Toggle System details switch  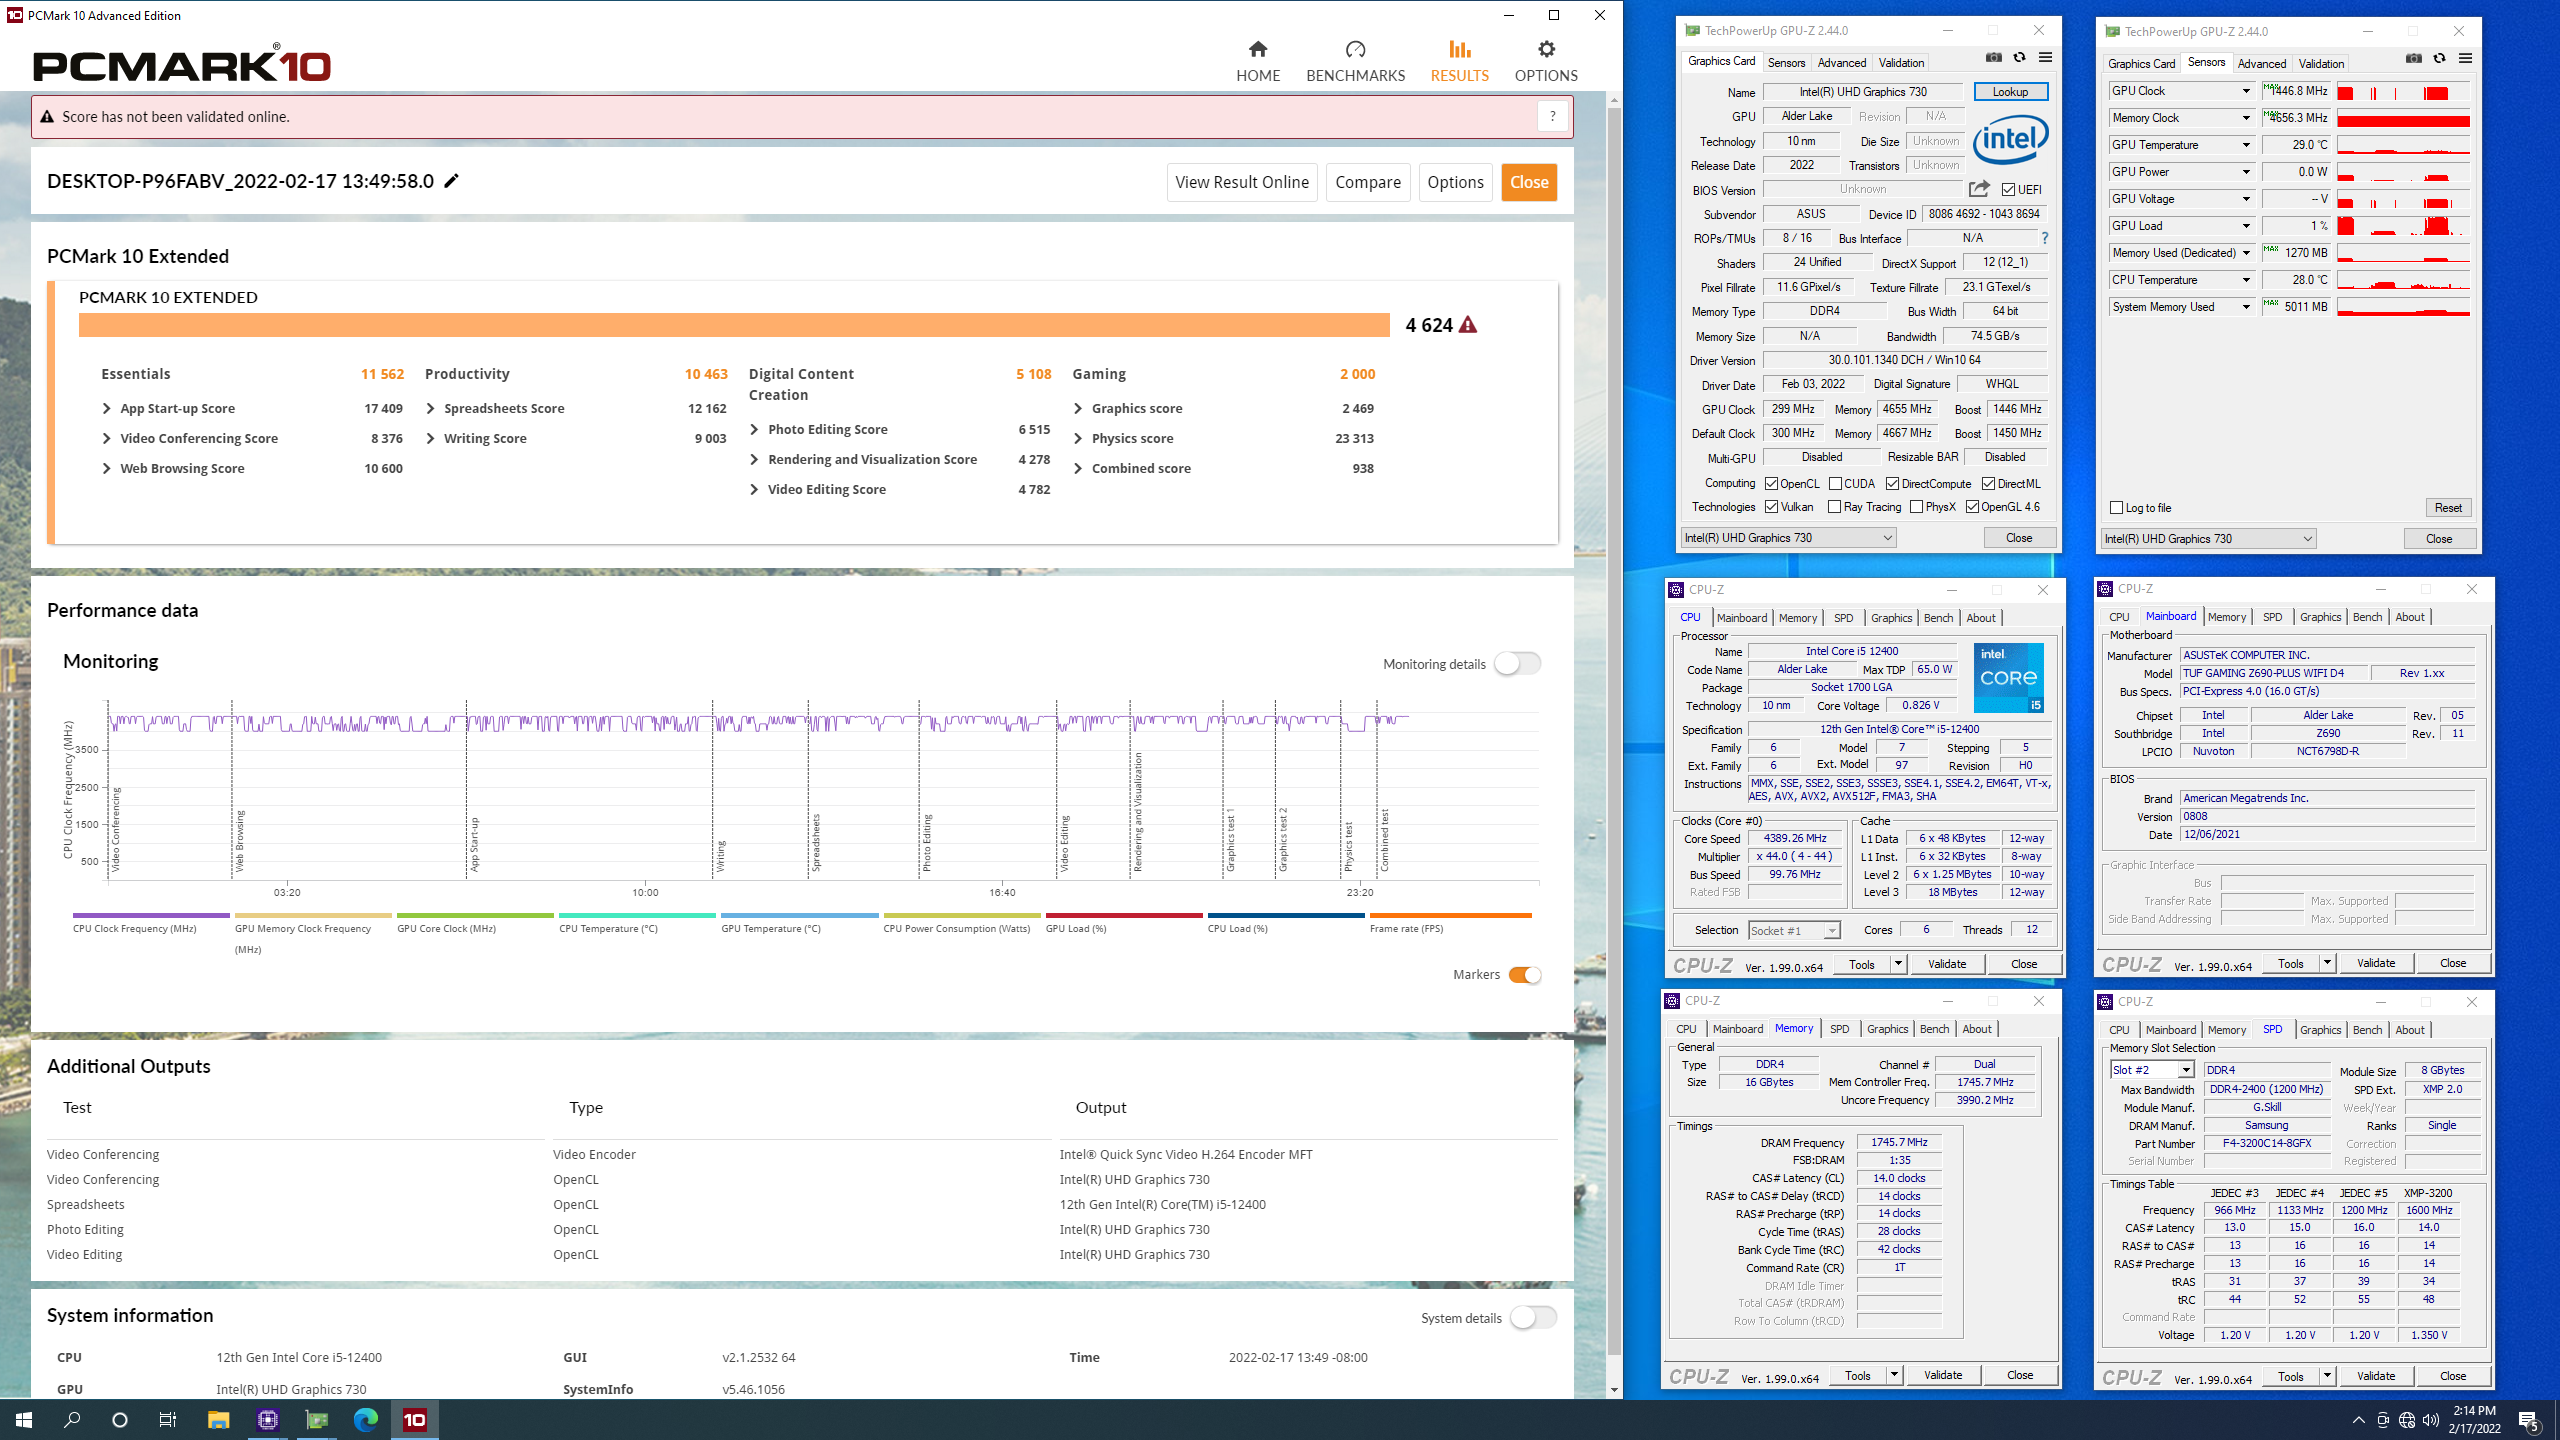[x=1533, y=1317]
